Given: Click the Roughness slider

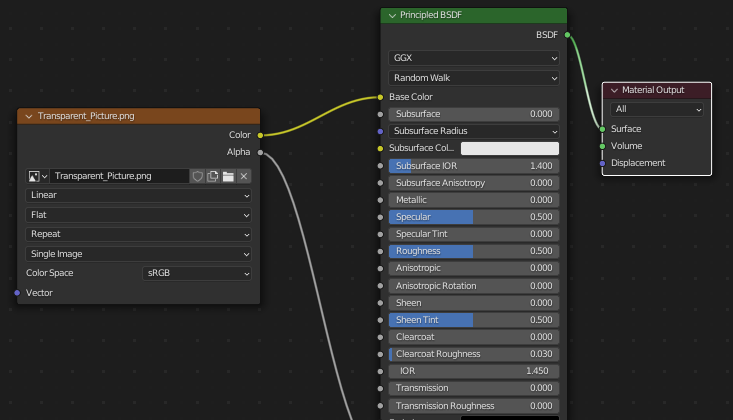Looking at the screenshot, I should coord(474,251).
